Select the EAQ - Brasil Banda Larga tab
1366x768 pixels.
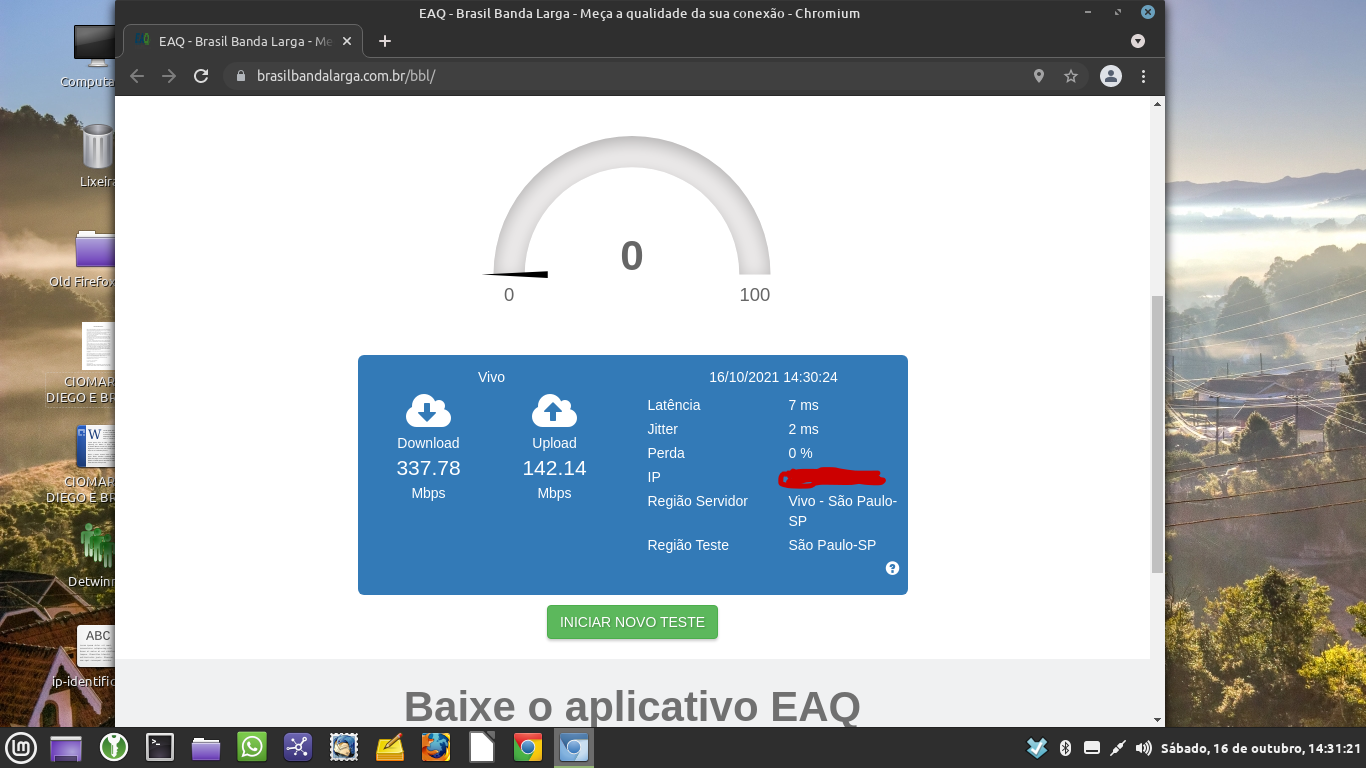click(242, 41)
